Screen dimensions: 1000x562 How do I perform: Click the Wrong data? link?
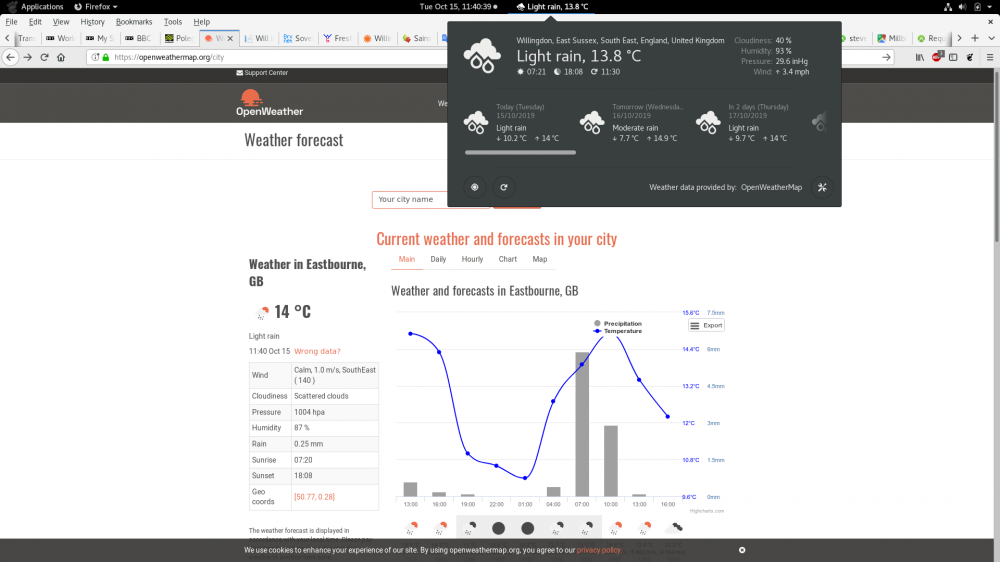click(317, 351)
